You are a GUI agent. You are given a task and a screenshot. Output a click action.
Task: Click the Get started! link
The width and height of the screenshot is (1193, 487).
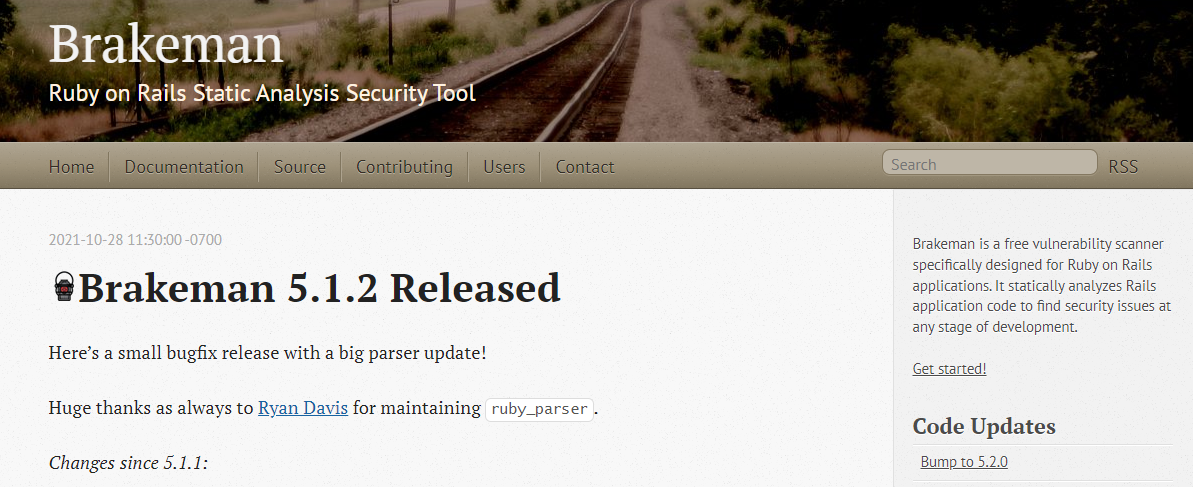tap(950, 369)
